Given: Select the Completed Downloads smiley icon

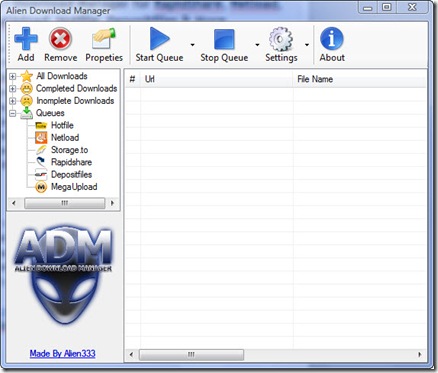Looking at the screenshot, I should 26,89.
